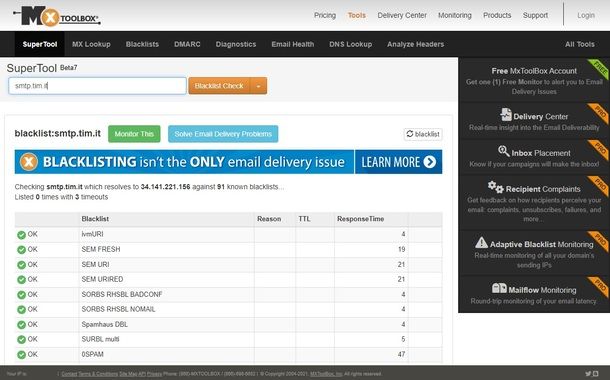Screen dimensions: 610x380
Task: Click the OK check icon for SEM URI
Action: pos(21,265)
